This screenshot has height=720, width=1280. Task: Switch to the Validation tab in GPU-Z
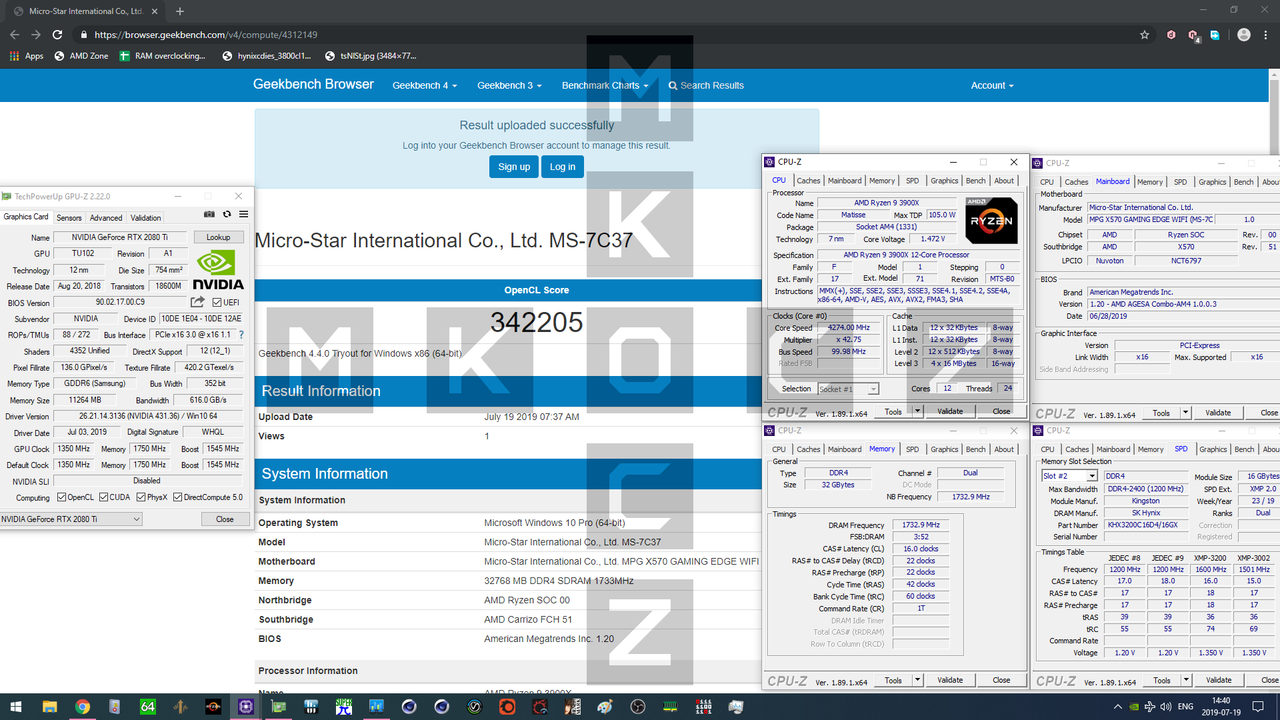click(146, 218)
